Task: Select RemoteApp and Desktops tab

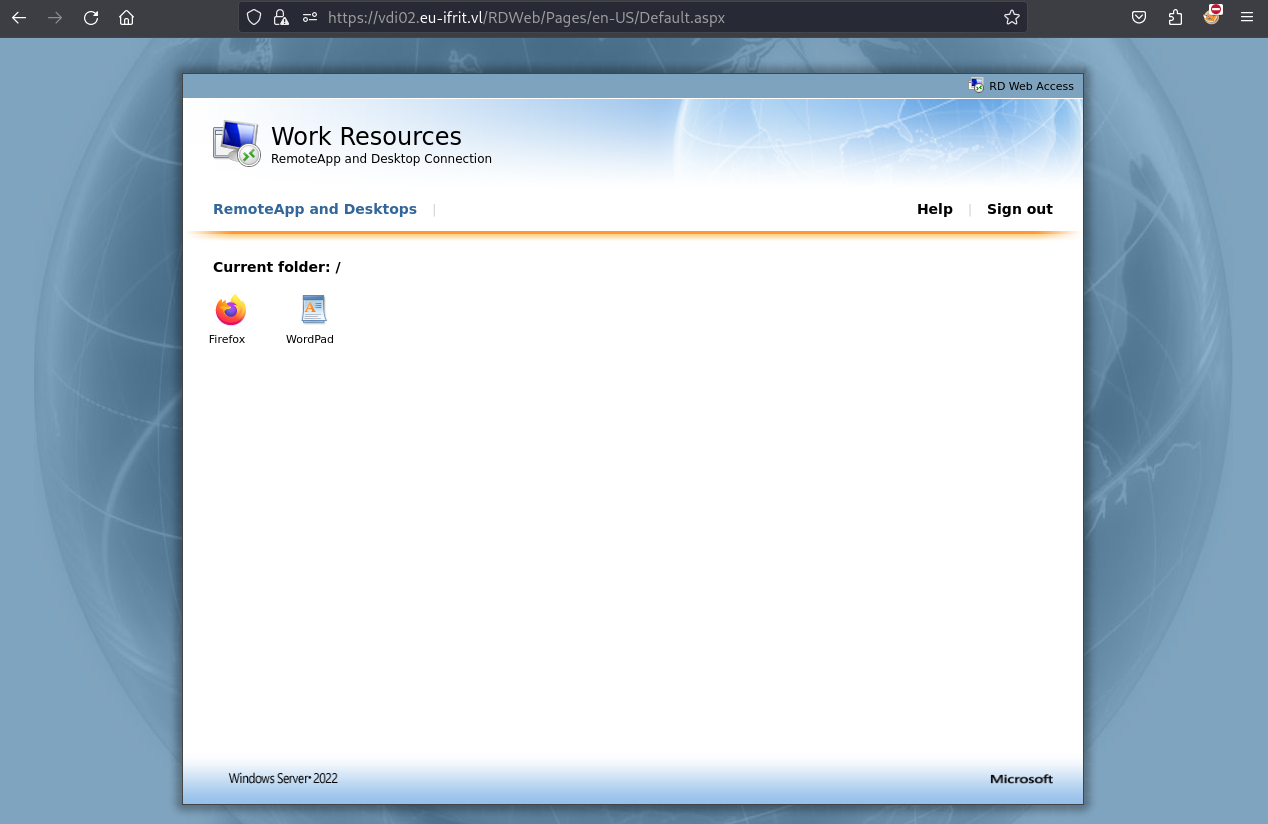Action: [315, 209]
